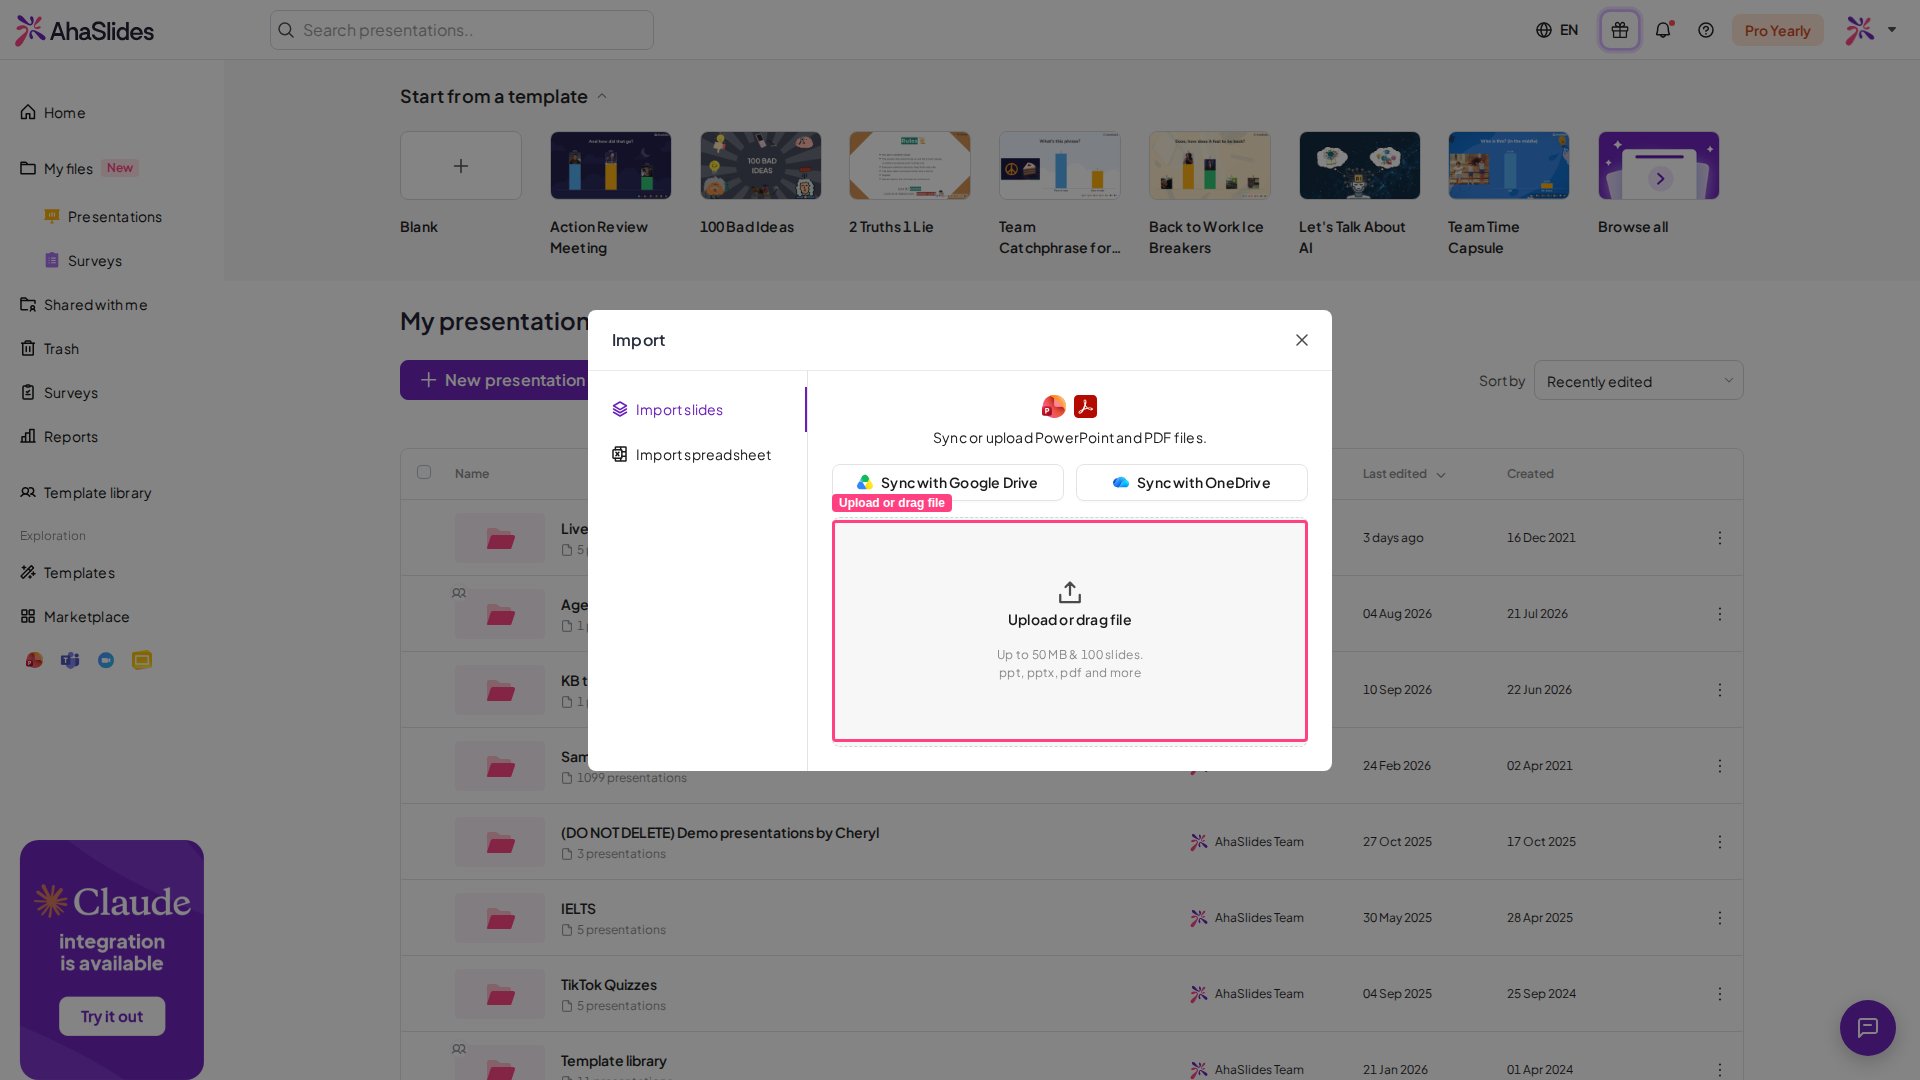The image size is (1920, 1080).
Task: Open row menu for TikTok Quizzes folder
Action: pyautogui.click(x=1720, y=994)
